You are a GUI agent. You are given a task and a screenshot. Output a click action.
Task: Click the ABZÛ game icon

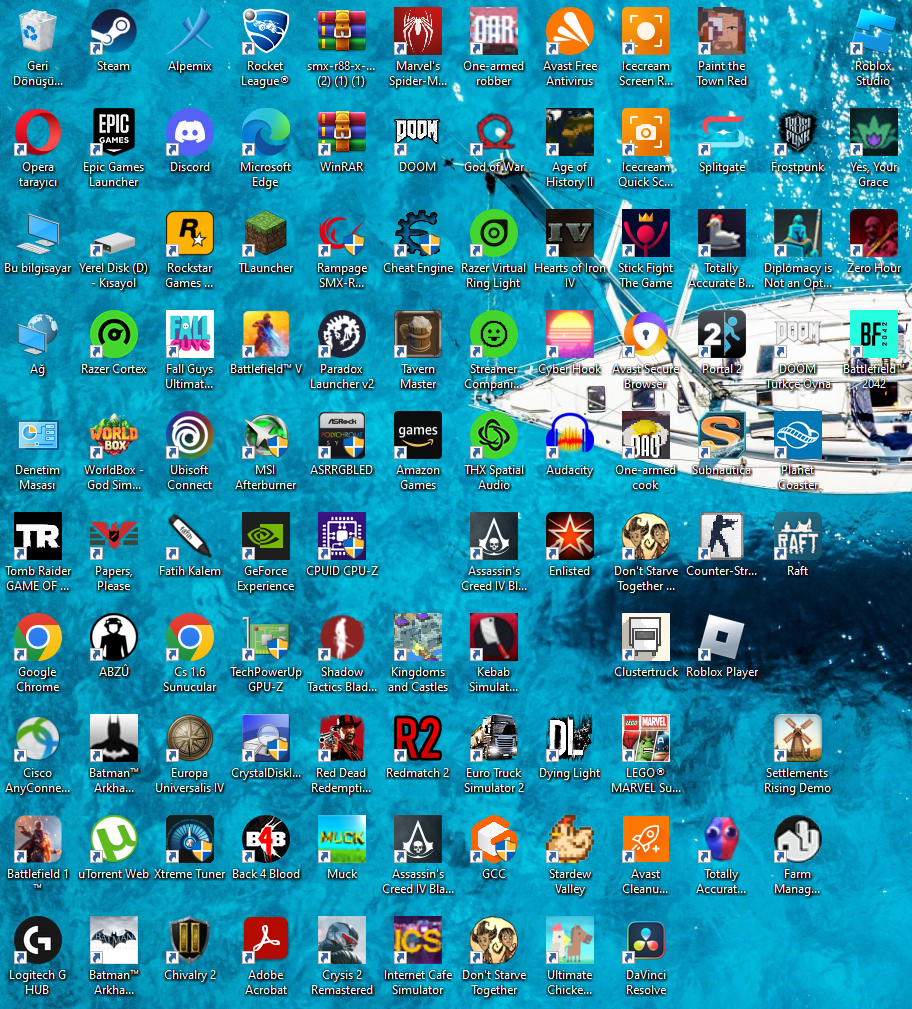[113, 638]
